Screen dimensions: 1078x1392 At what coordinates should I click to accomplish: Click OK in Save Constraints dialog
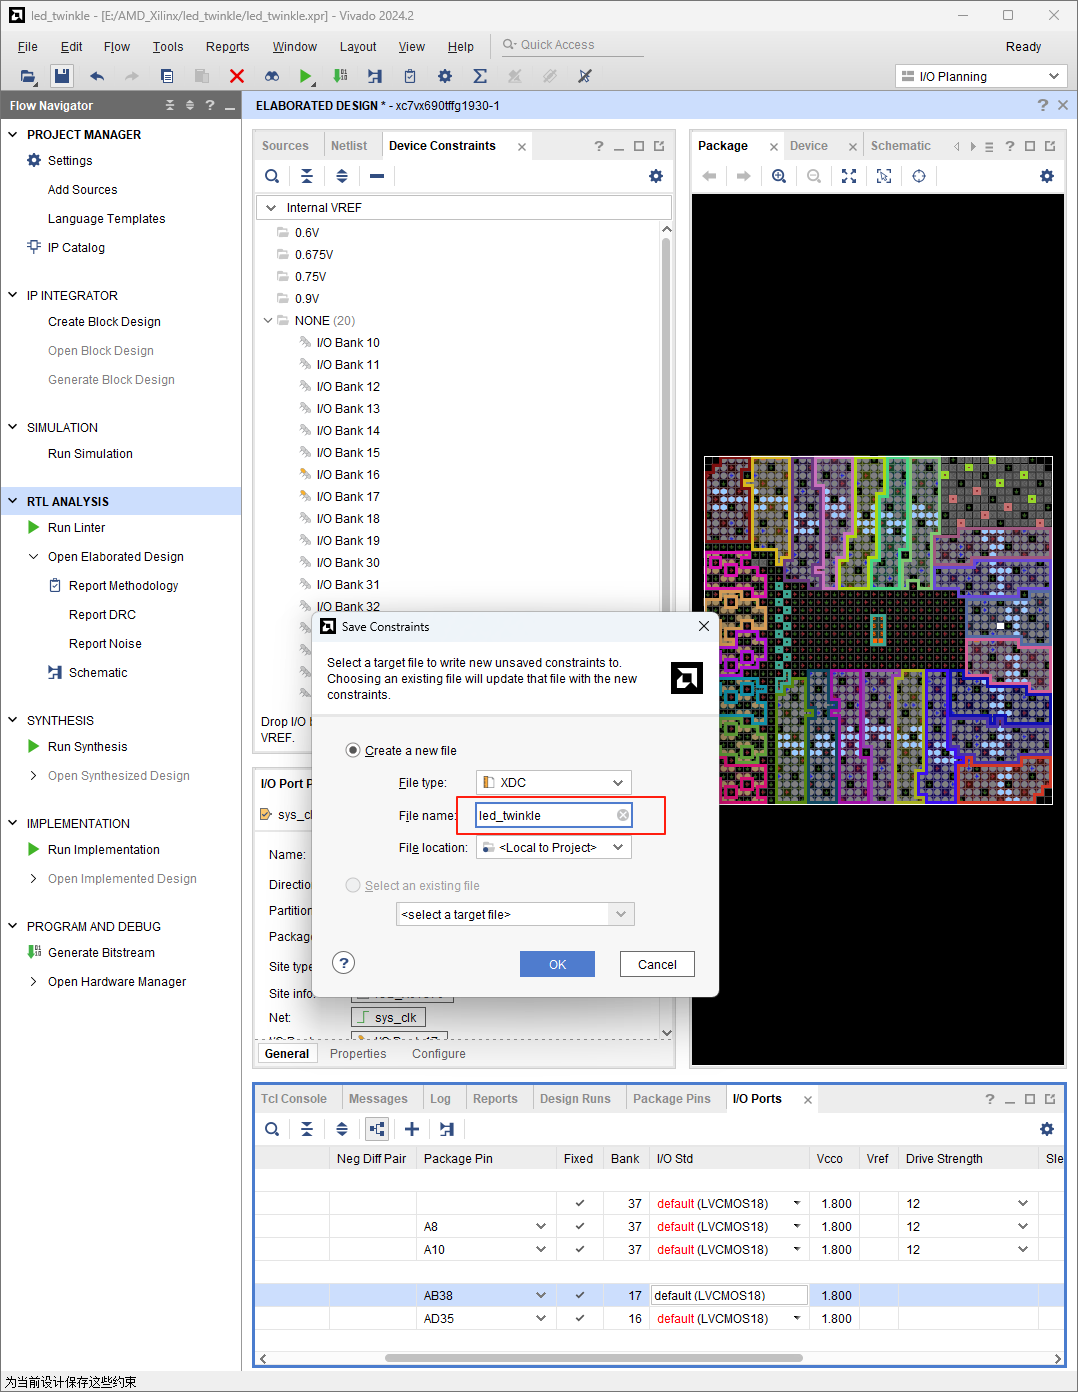557,964
